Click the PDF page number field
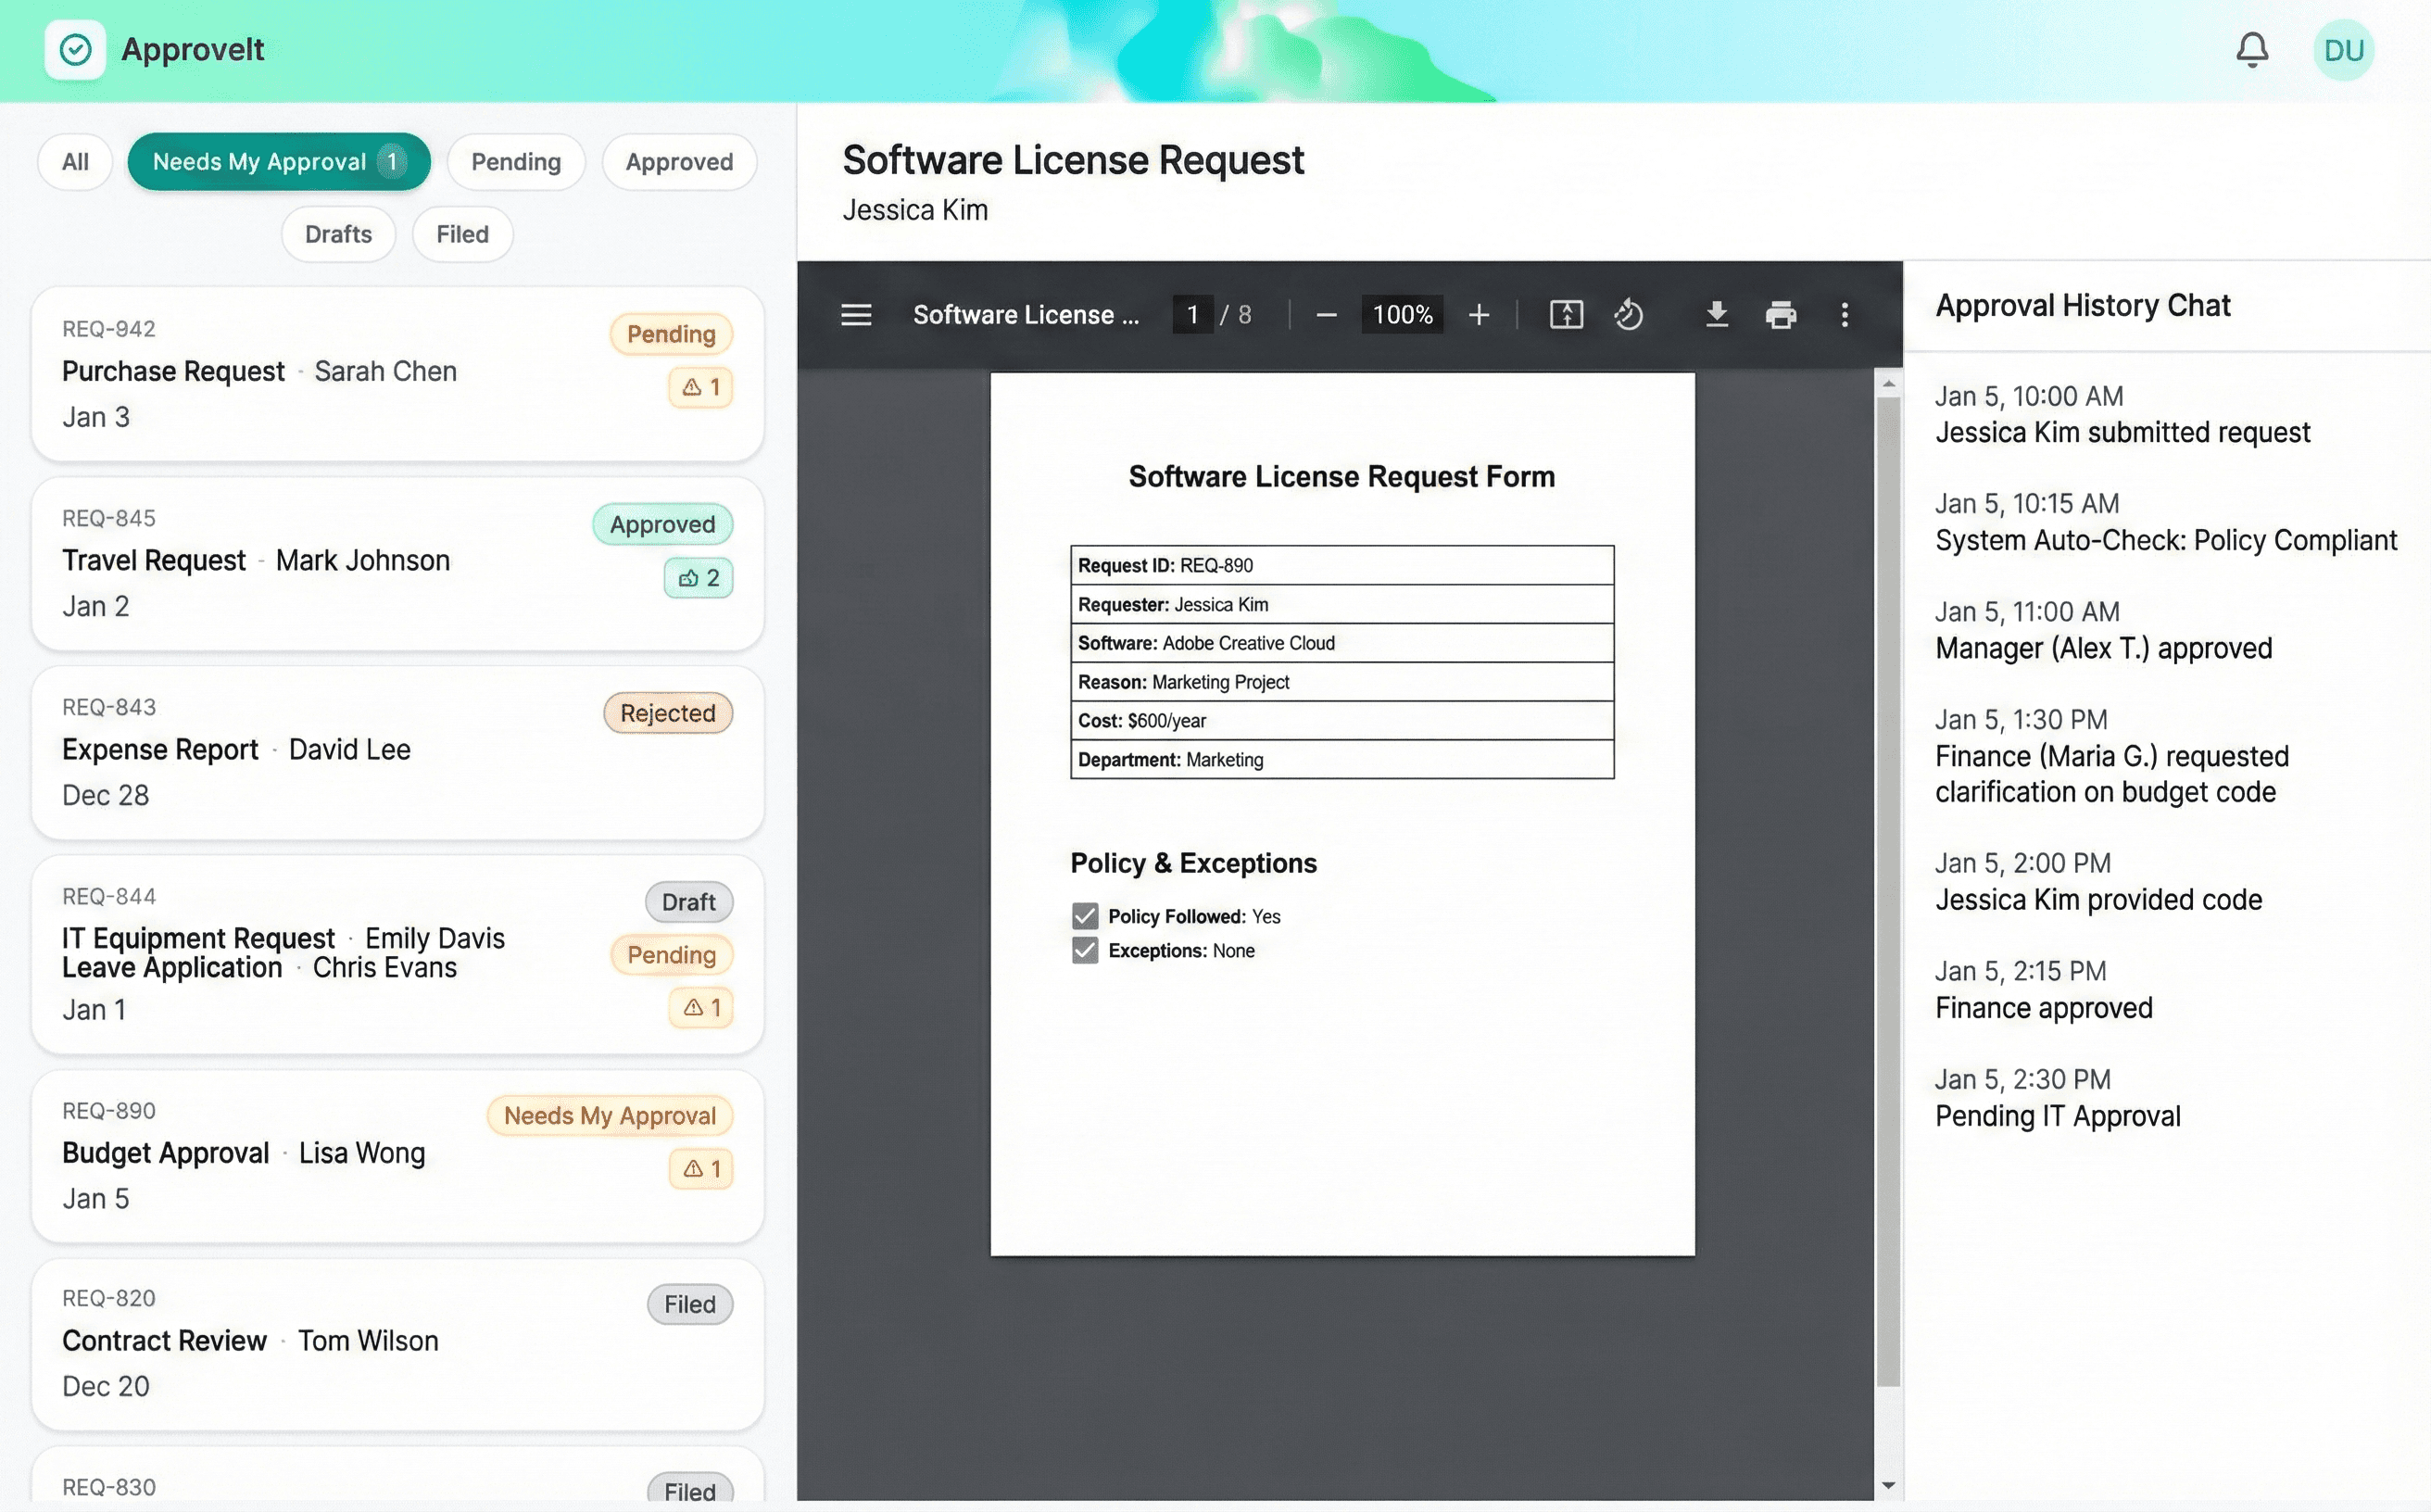The width and height of the screenshot is (2431, 1512). coord(1192,315)
